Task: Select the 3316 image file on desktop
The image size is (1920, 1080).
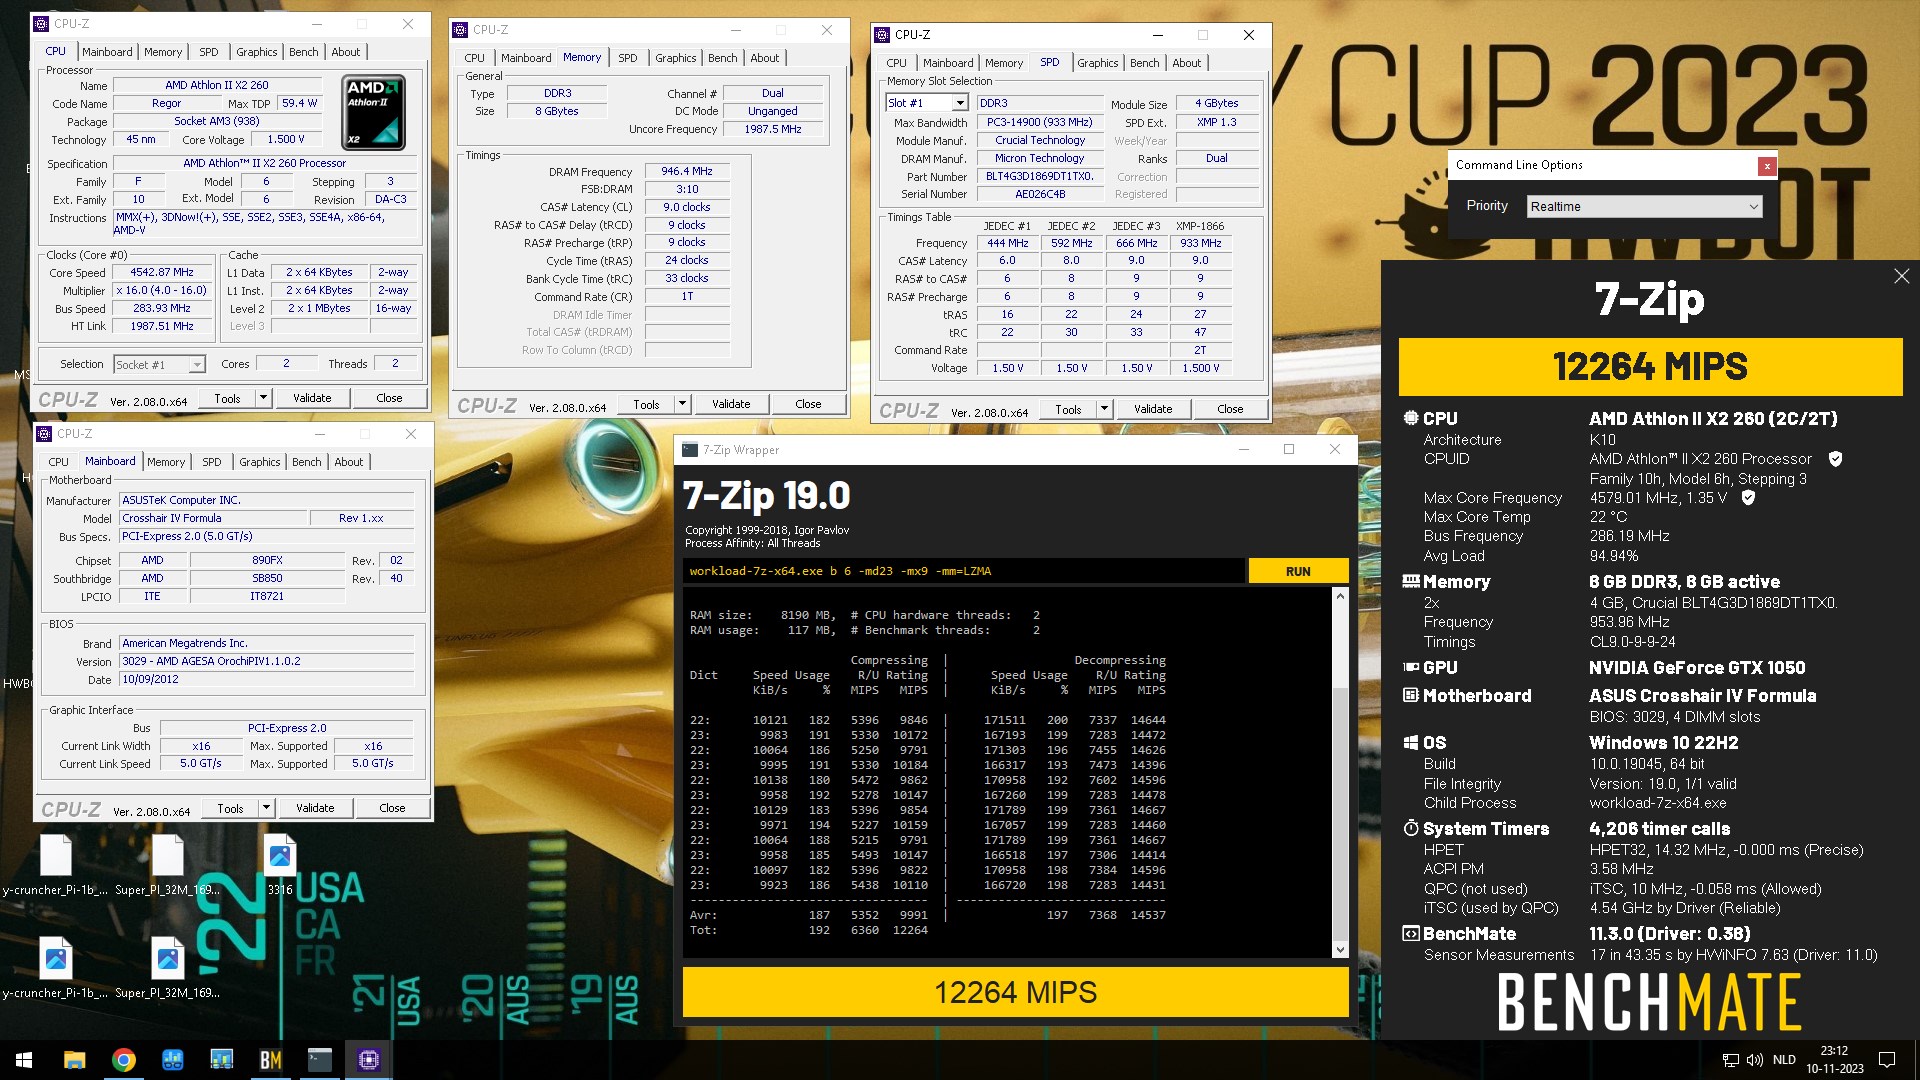Action: click(x=280, y=865)
